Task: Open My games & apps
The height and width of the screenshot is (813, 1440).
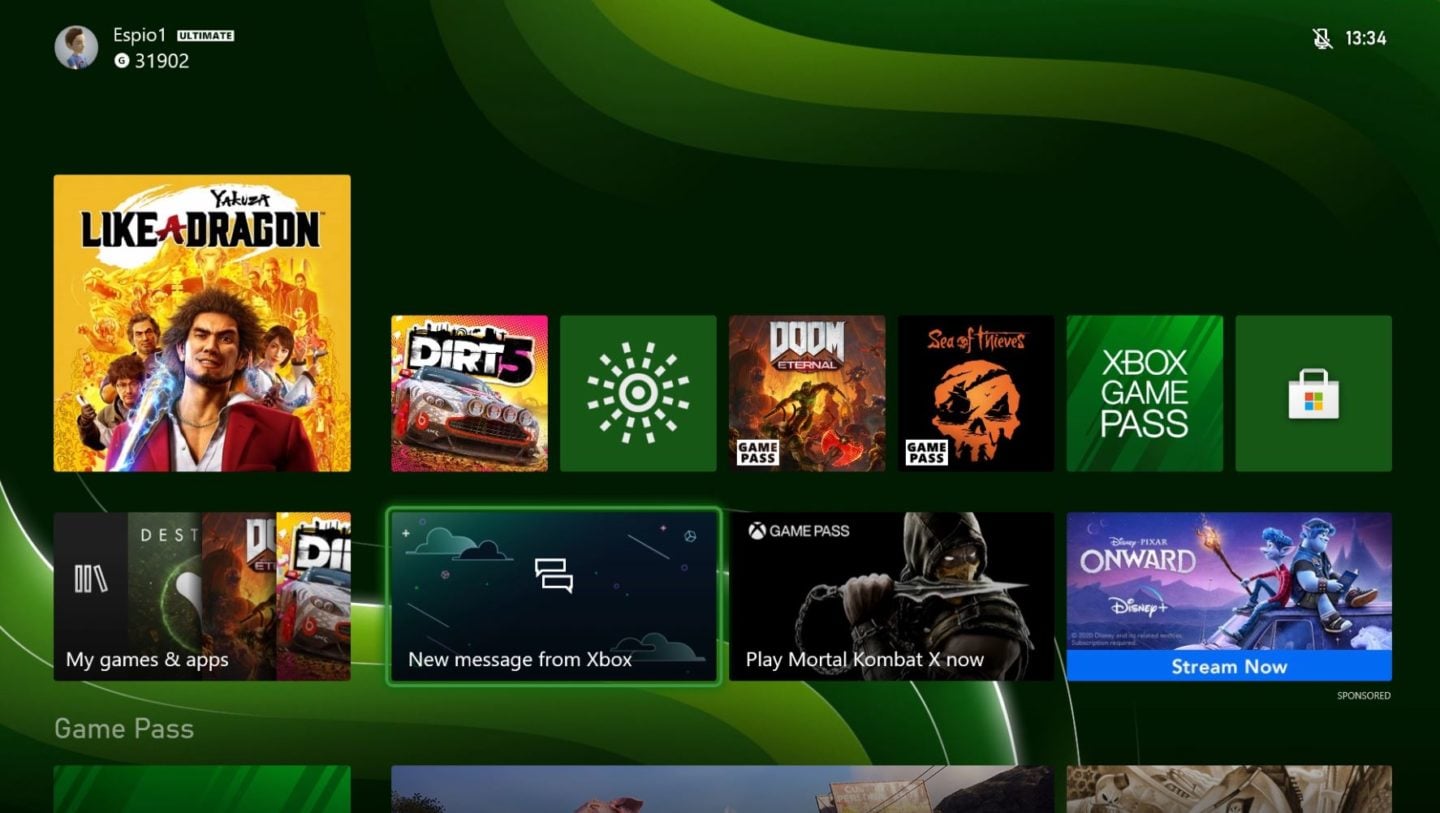Action: pyautogui.click(x=200, y=595)
